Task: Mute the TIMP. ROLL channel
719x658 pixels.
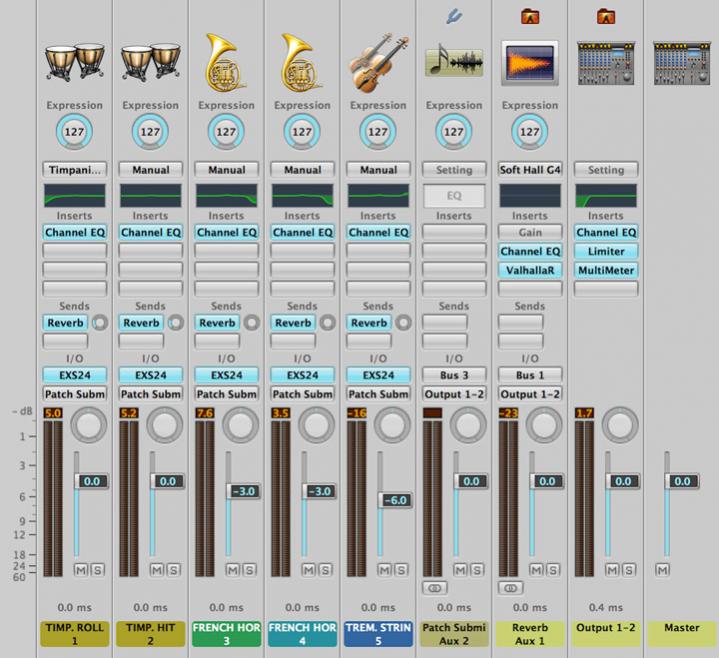Action: 81,570
